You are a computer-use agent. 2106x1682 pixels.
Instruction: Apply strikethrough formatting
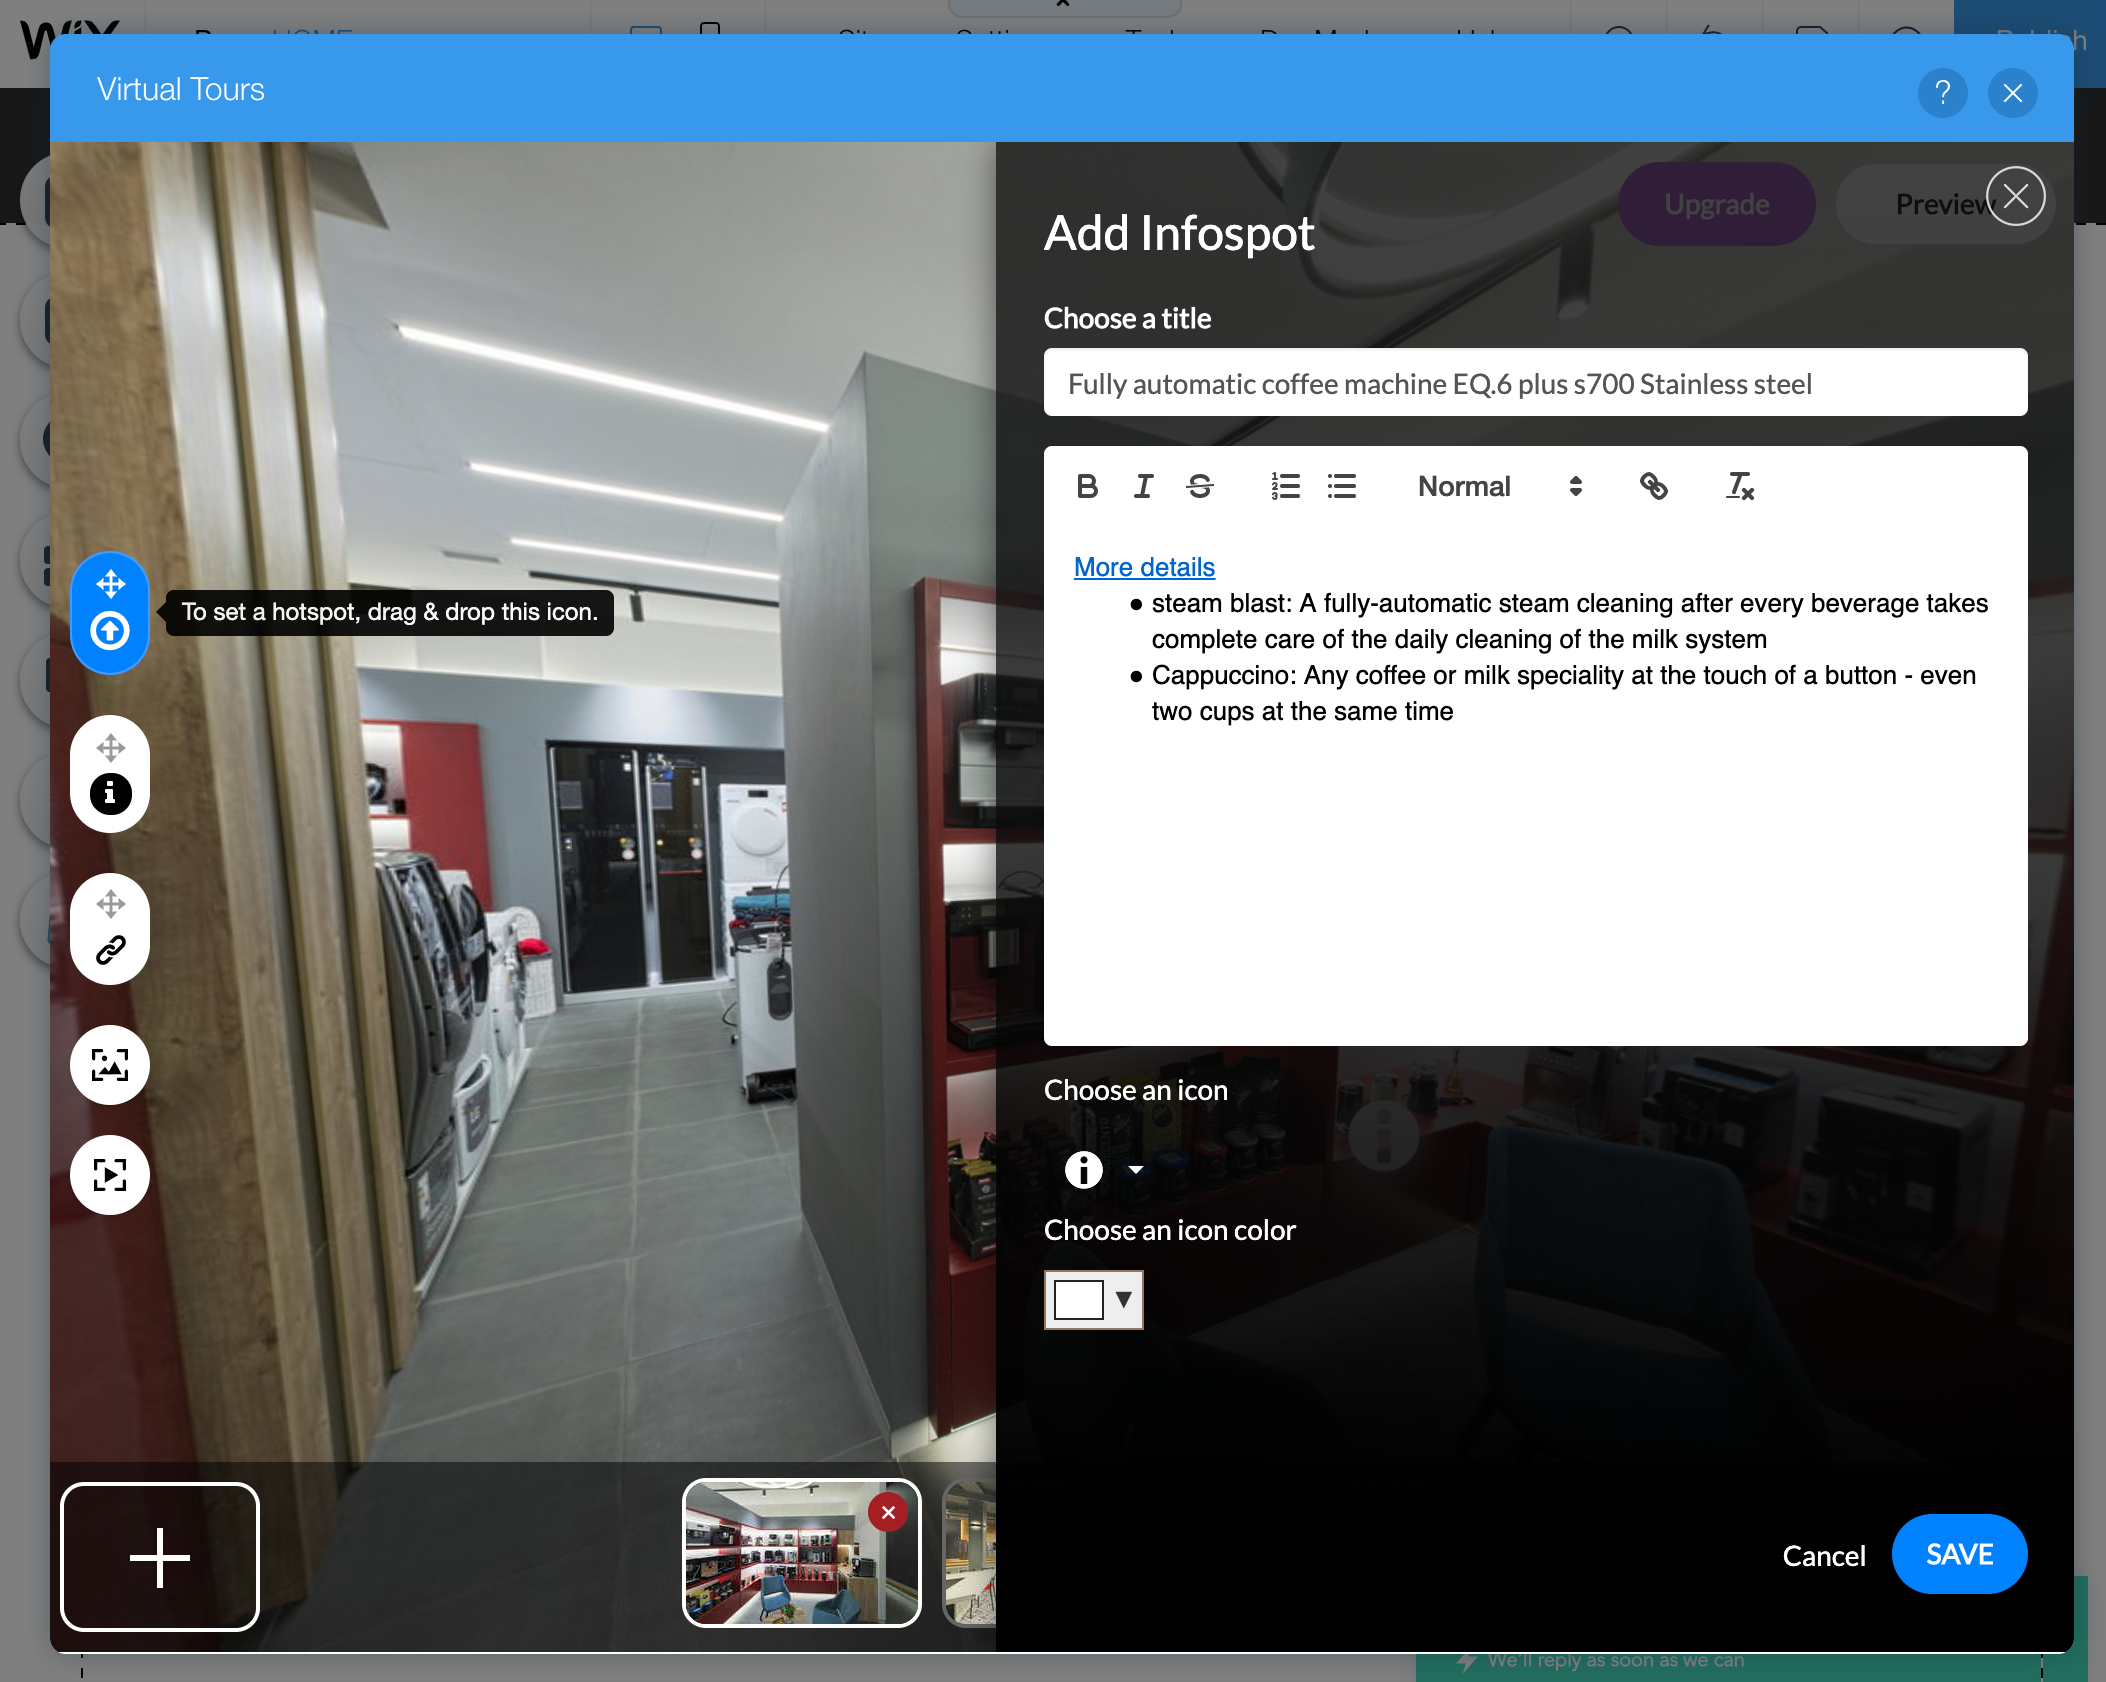point(1200,487)
